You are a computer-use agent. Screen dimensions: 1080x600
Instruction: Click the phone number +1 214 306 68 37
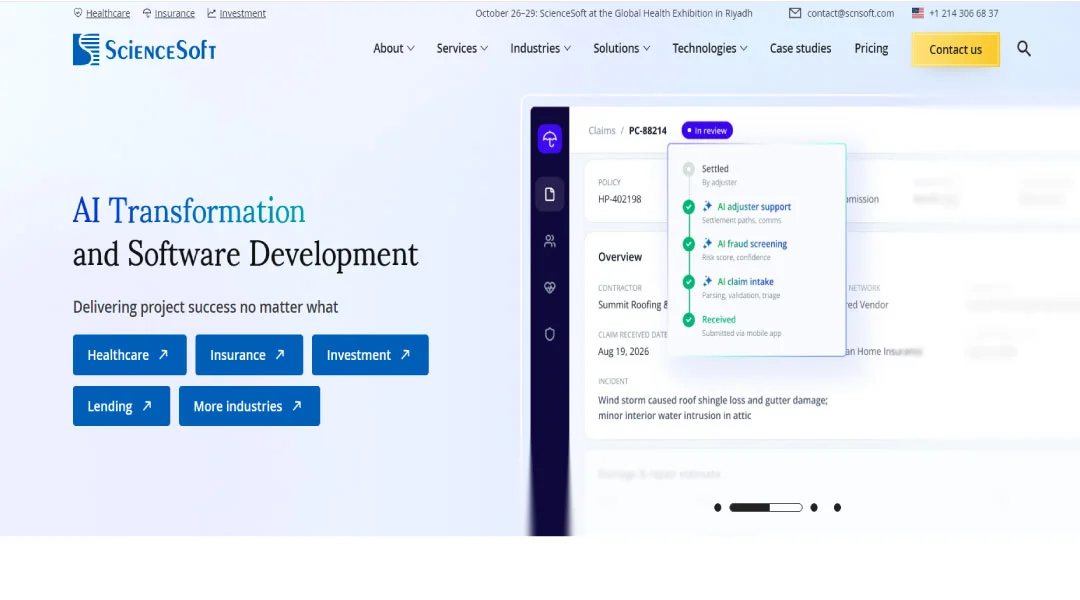964,13
